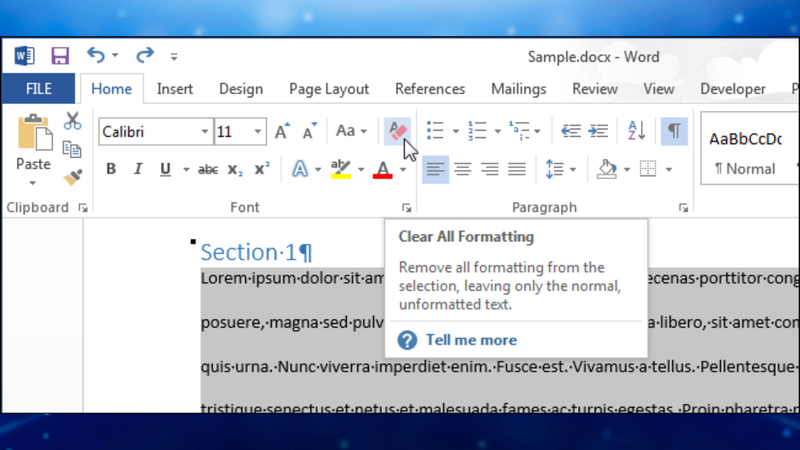
Task: Open the Clipboard pane launcher
Action: pos(83,208)
